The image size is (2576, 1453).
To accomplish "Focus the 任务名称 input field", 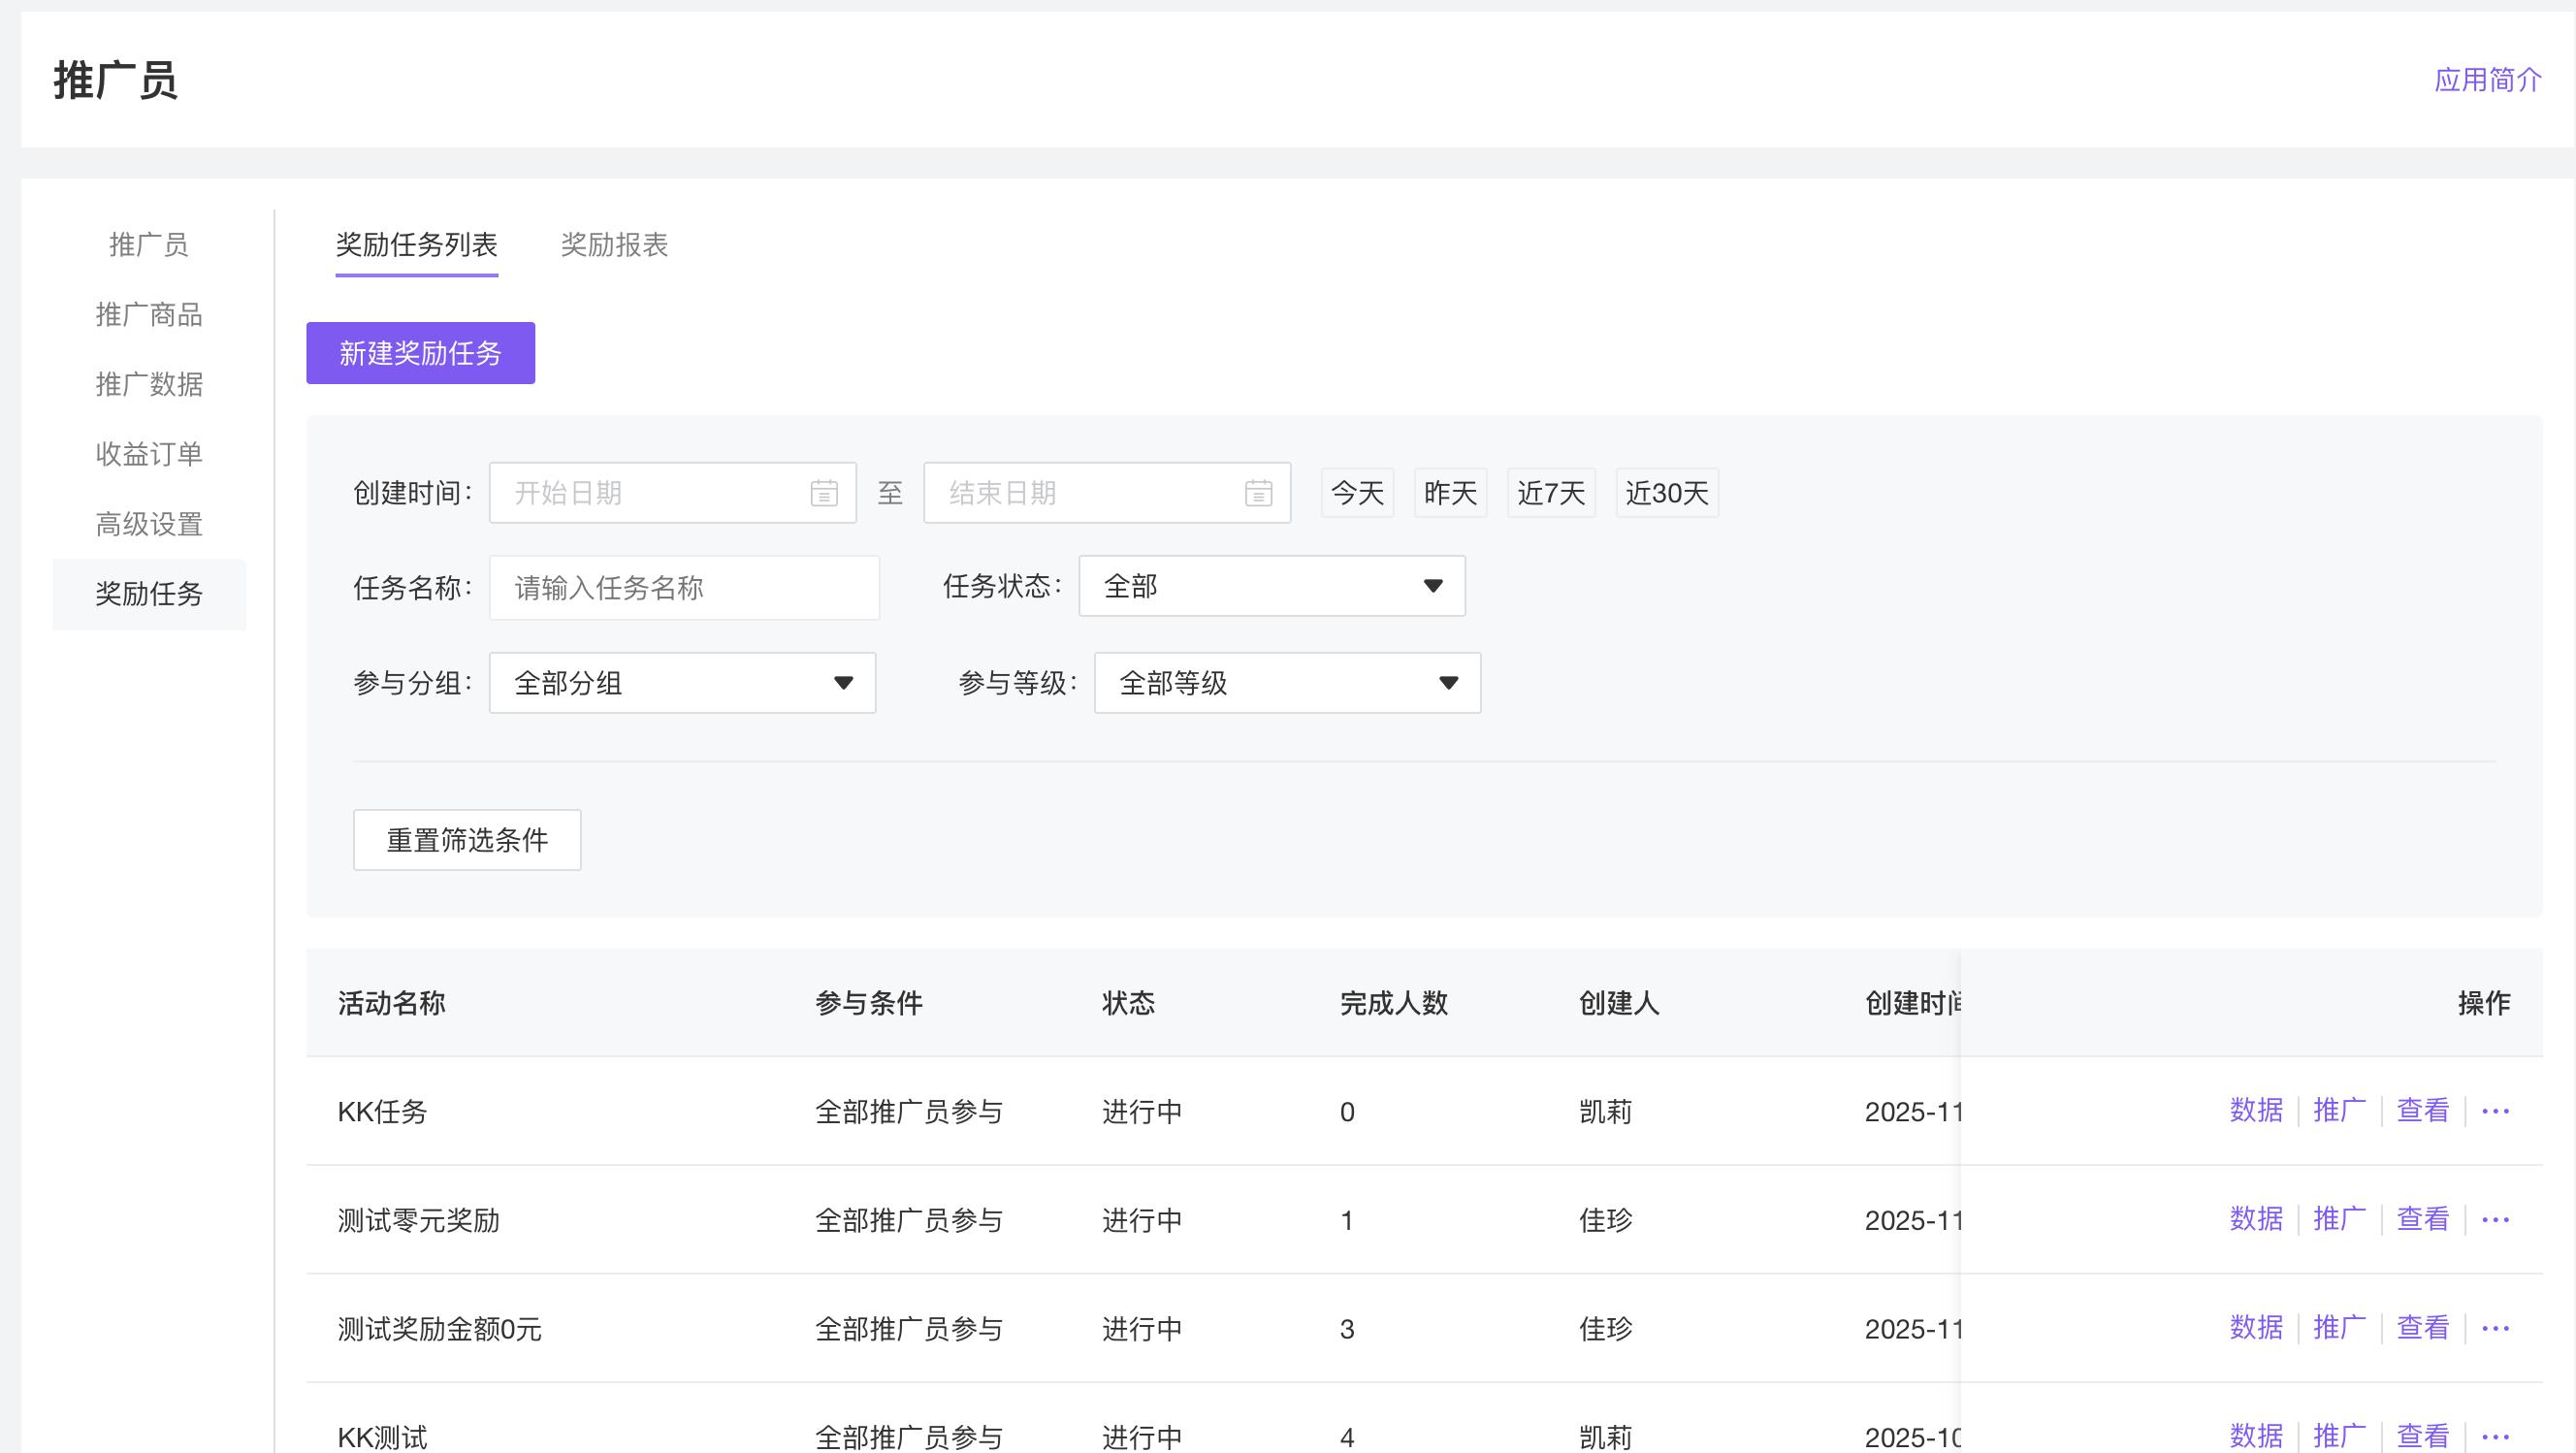I will click(684, 588).
